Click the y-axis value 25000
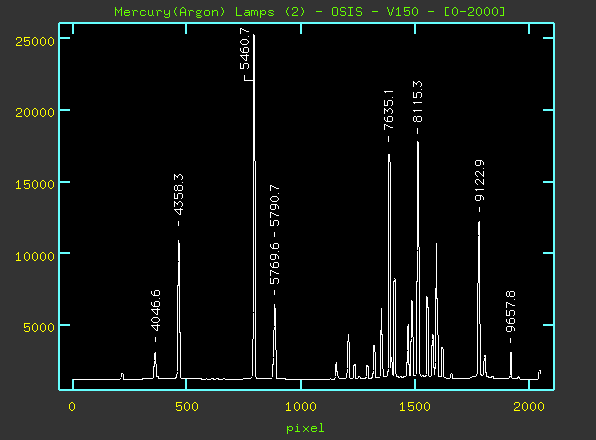Viewport: 596px width, 440px height. click(35, 41)
